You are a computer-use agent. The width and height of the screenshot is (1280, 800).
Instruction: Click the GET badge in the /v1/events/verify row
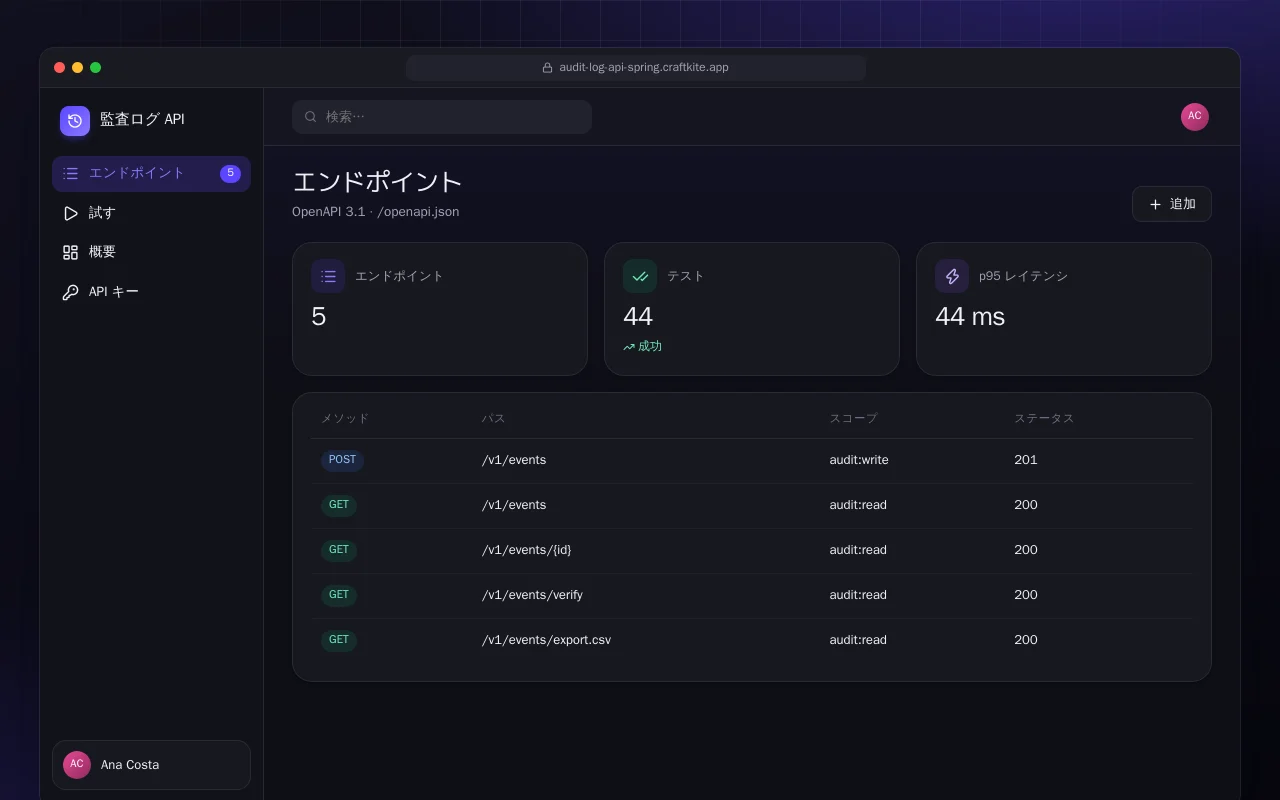(x=339, y=595)
